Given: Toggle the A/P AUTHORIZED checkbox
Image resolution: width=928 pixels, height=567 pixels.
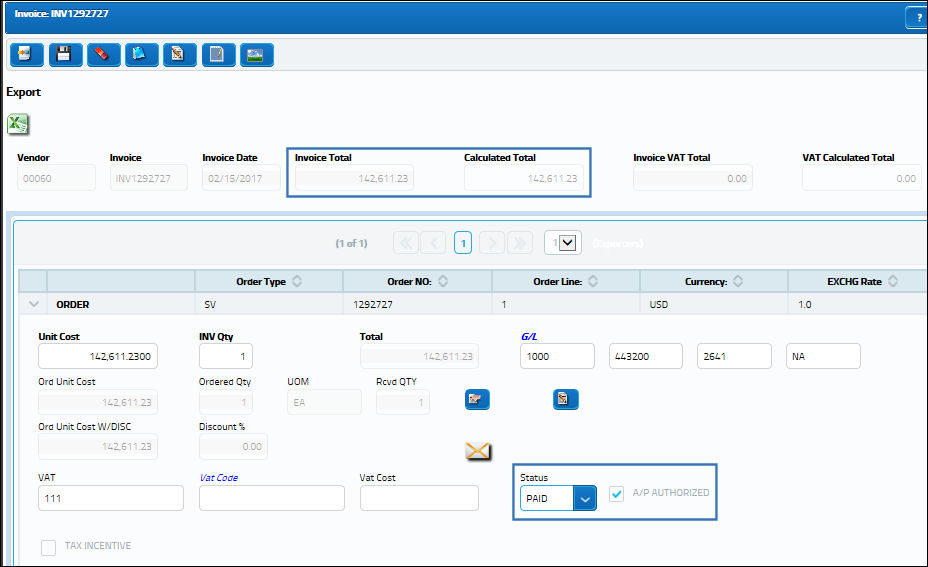Looking at the screenshot, I should tap(616, 494).
